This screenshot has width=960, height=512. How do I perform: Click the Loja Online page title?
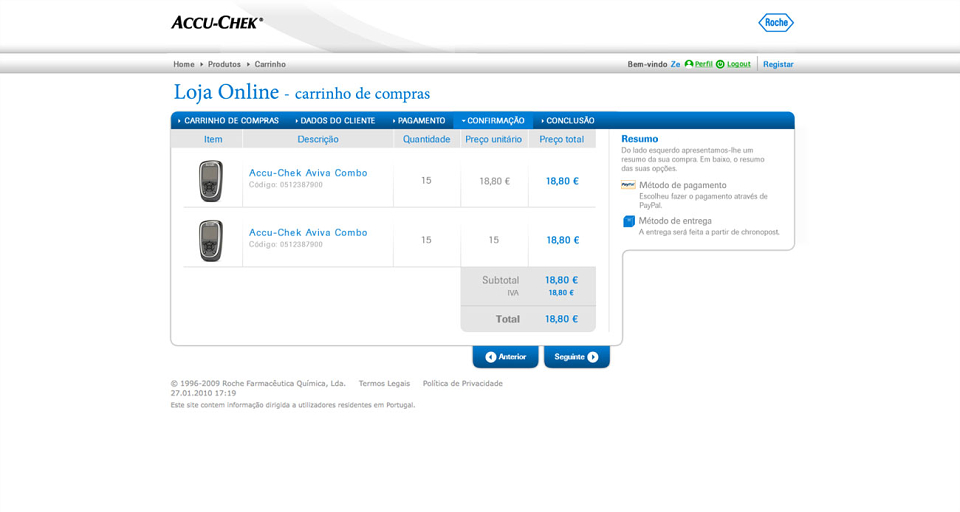(x=302, y=92)
